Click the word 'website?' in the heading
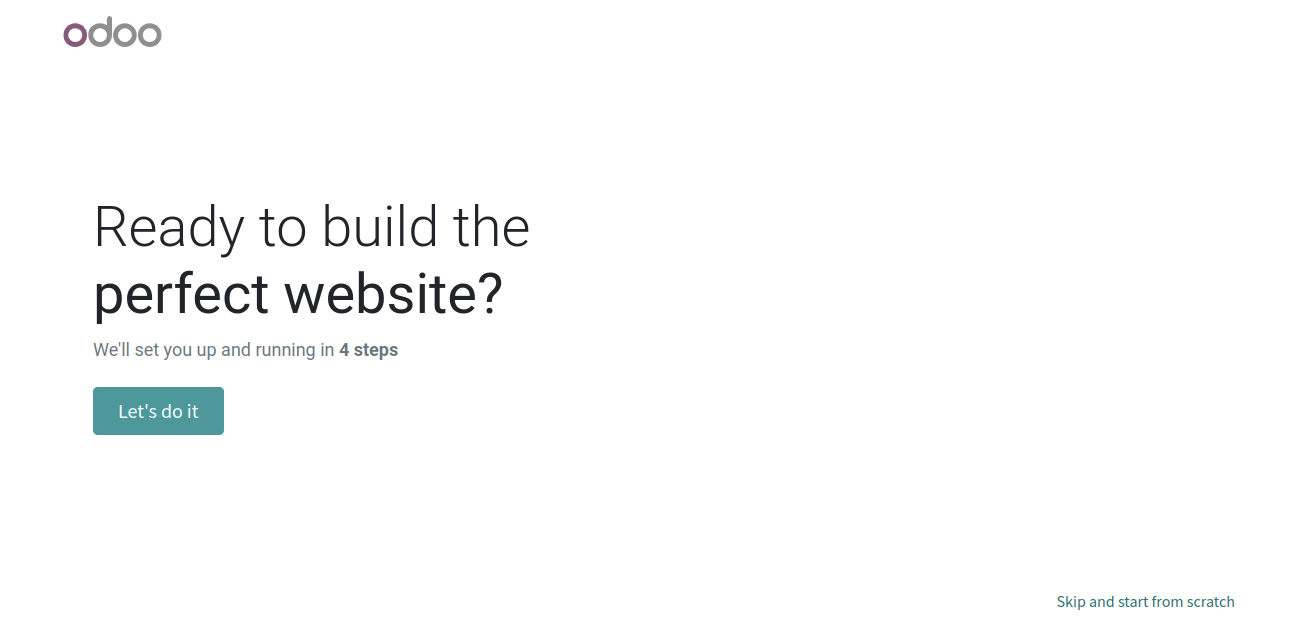 coord(393,293)
